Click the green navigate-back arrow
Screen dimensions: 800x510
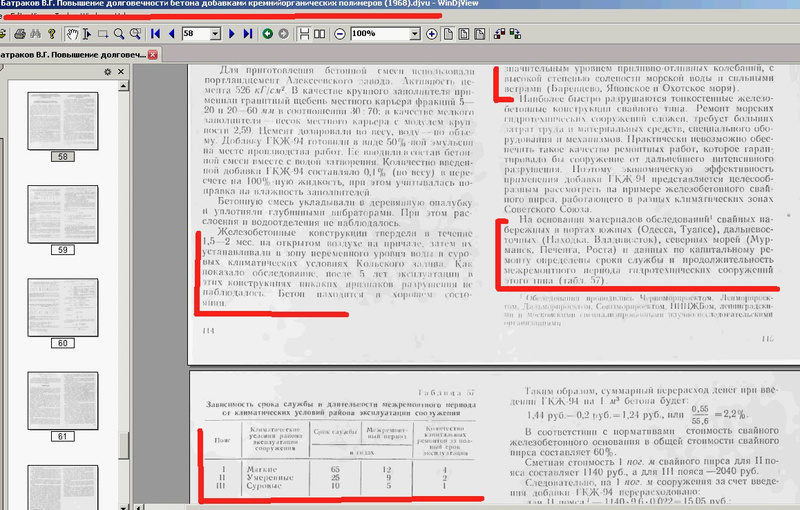point(267,34)
